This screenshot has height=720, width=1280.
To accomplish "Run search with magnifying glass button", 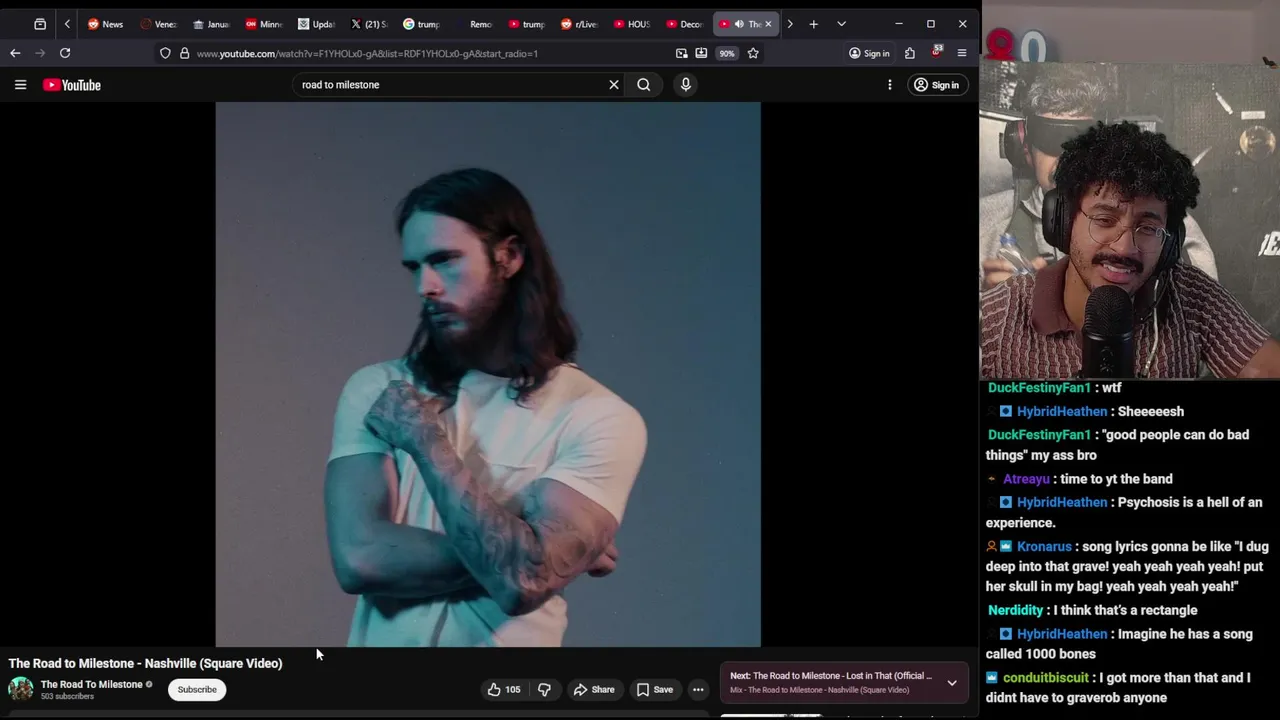I will [x=644, y=85].
